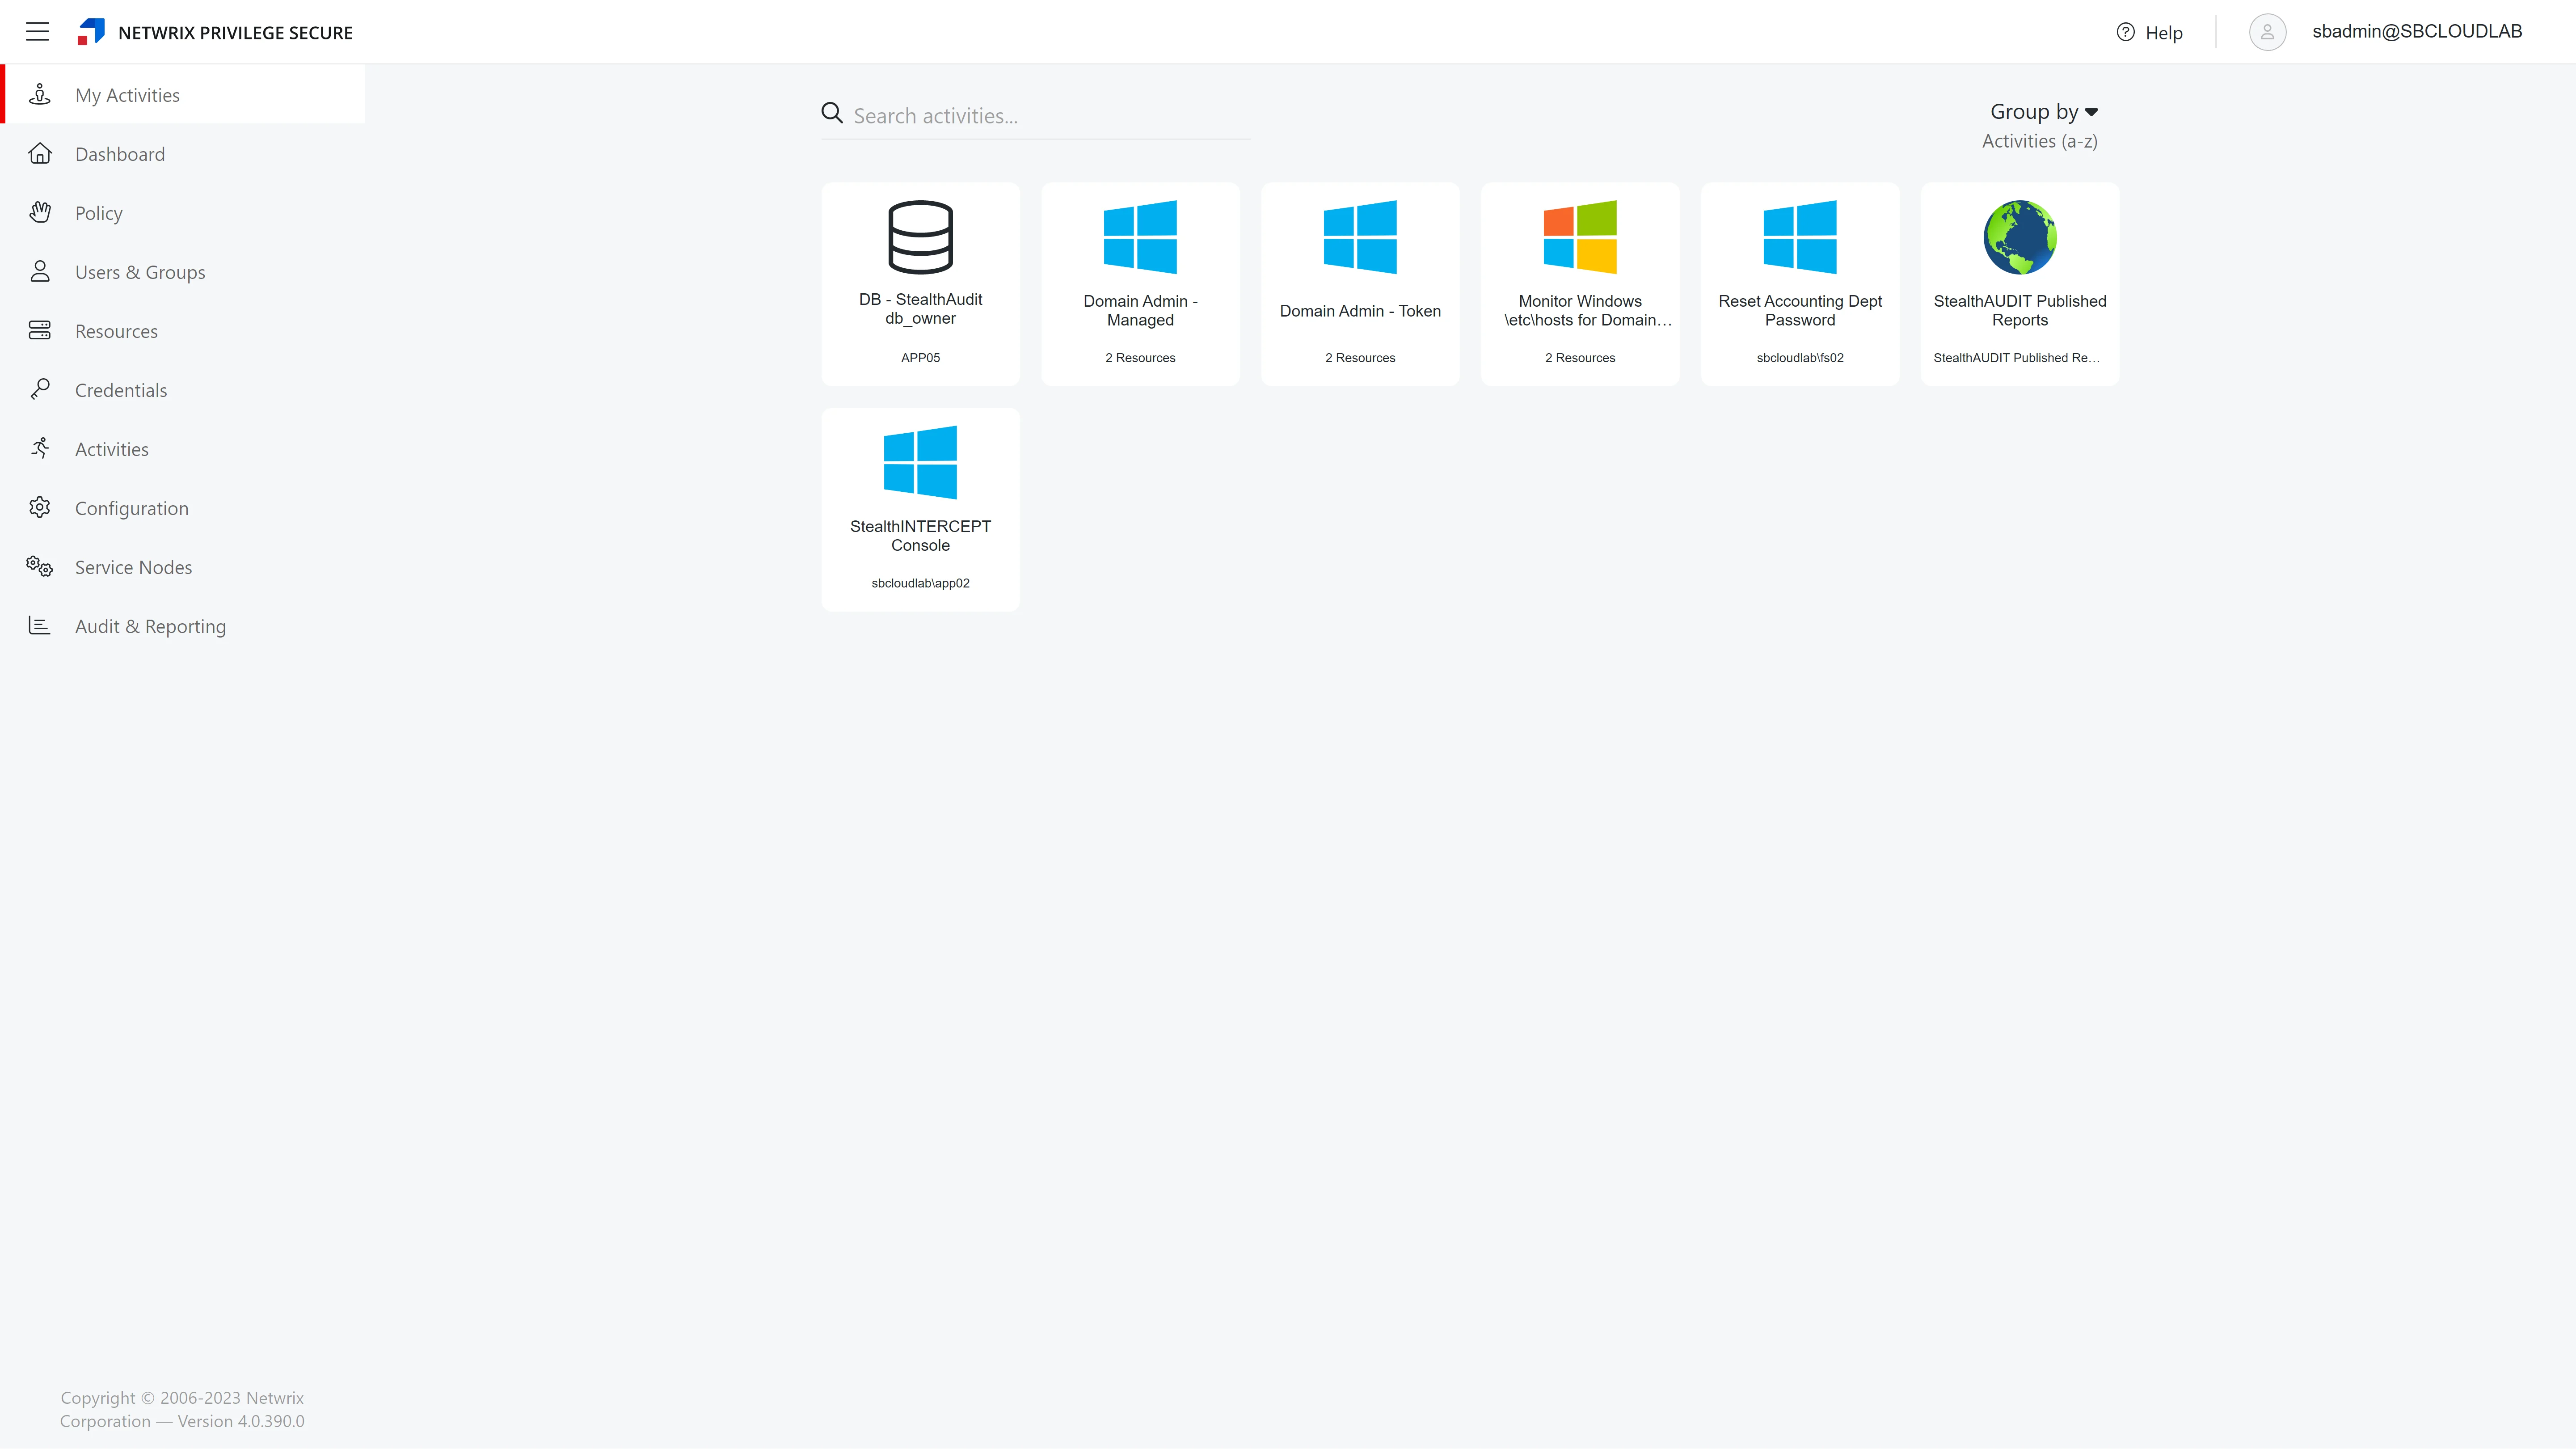Click sbcloudlab\fs02 resource label
The image size is (2576, 1449).
1800,357
